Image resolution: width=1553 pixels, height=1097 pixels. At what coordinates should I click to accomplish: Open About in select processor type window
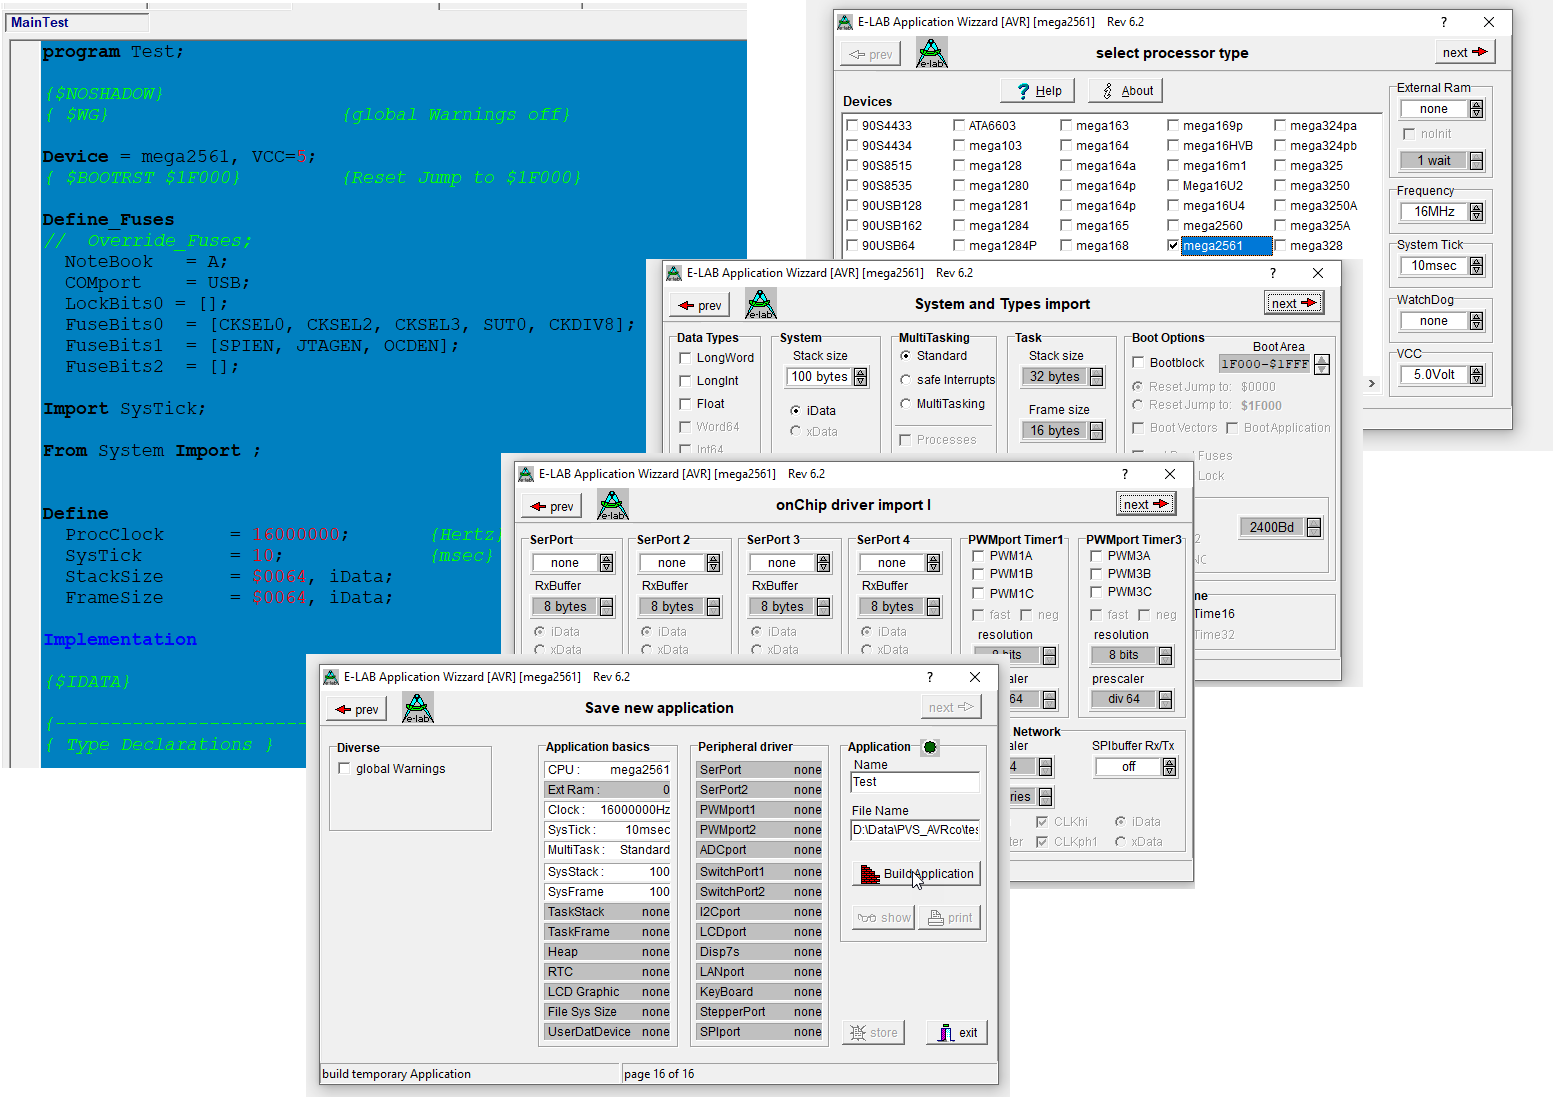(1125, 91)
